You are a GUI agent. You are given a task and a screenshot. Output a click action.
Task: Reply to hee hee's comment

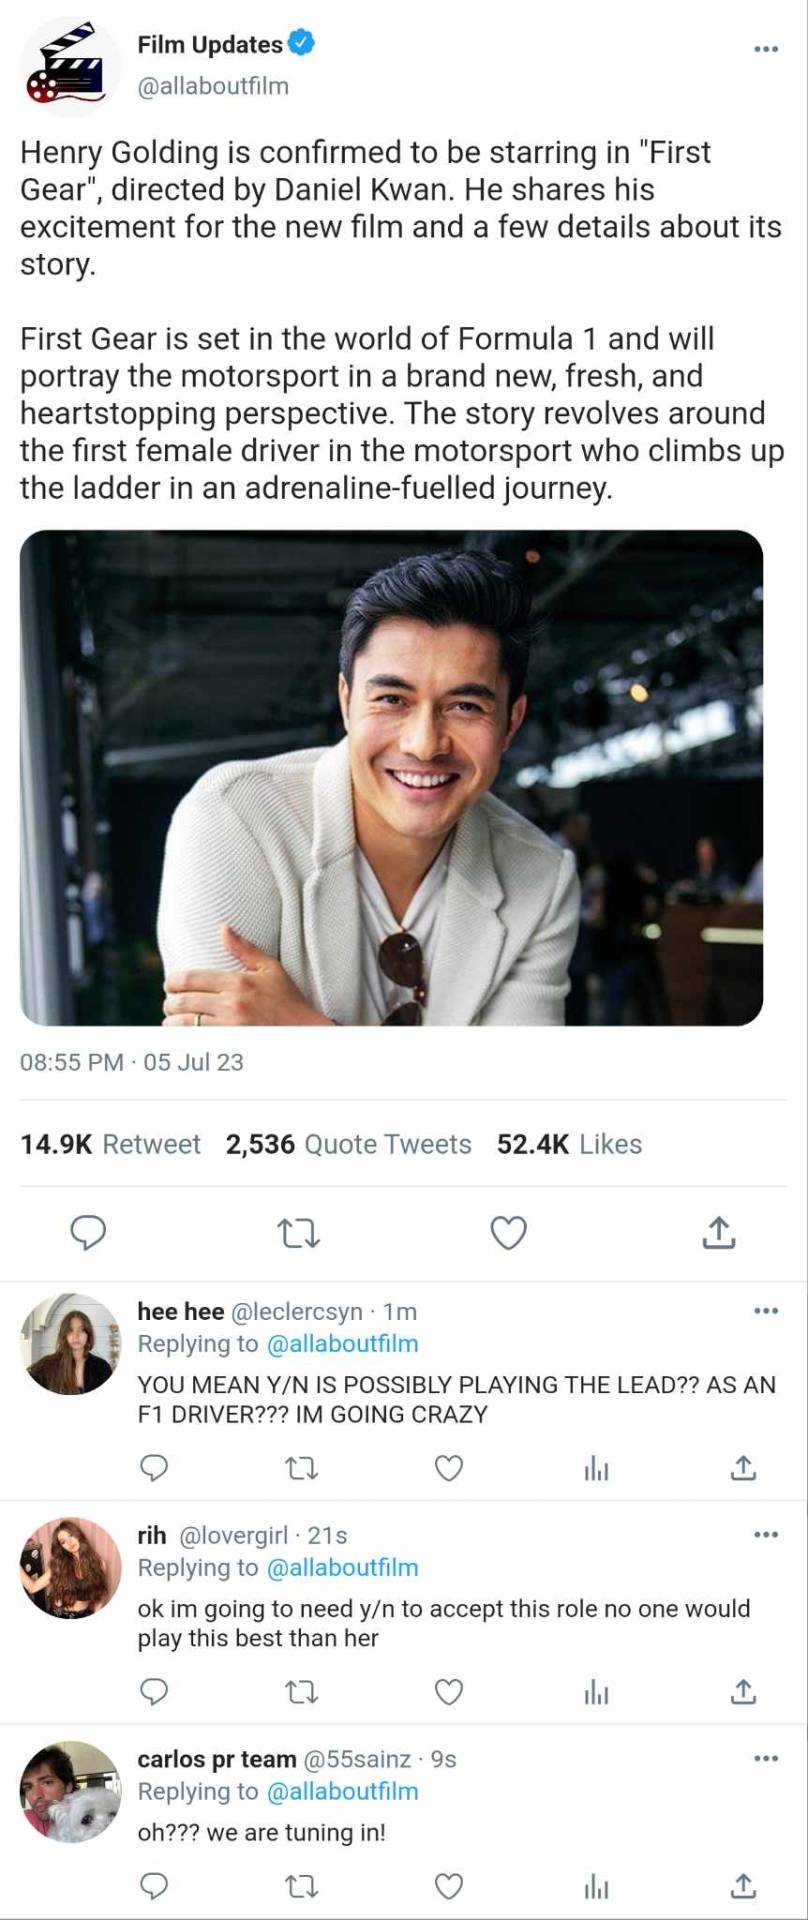153,1468
